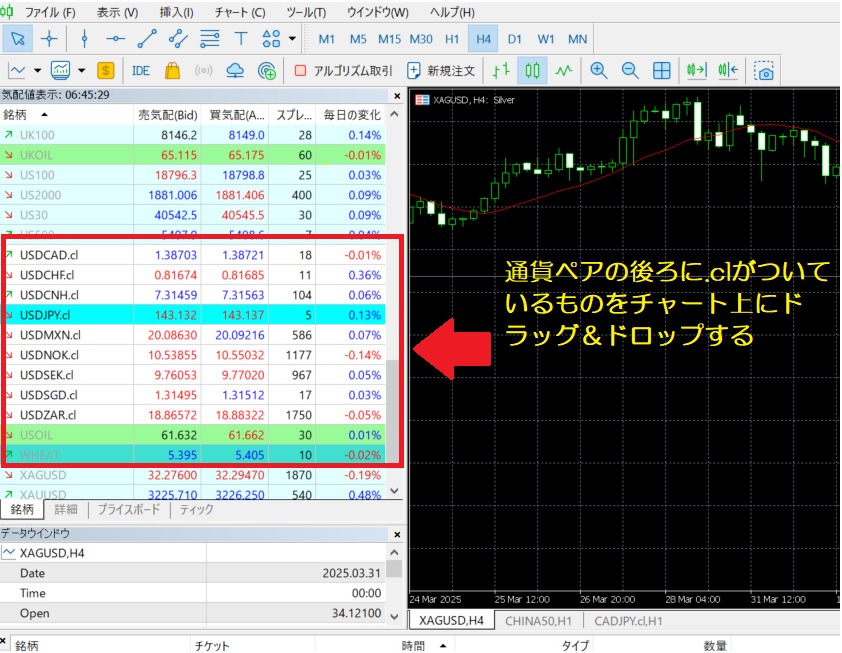The width and height of the screenshot is (842, 653).
Task: Open the チャート (C) menu
Action: [240, 12]
